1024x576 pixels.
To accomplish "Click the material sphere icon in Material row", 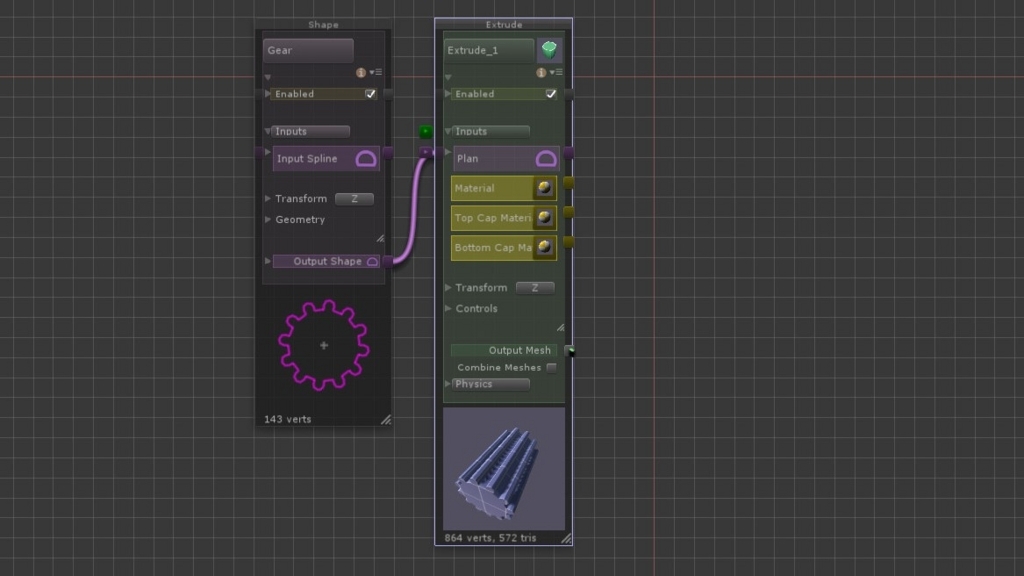I will point(544,188).
